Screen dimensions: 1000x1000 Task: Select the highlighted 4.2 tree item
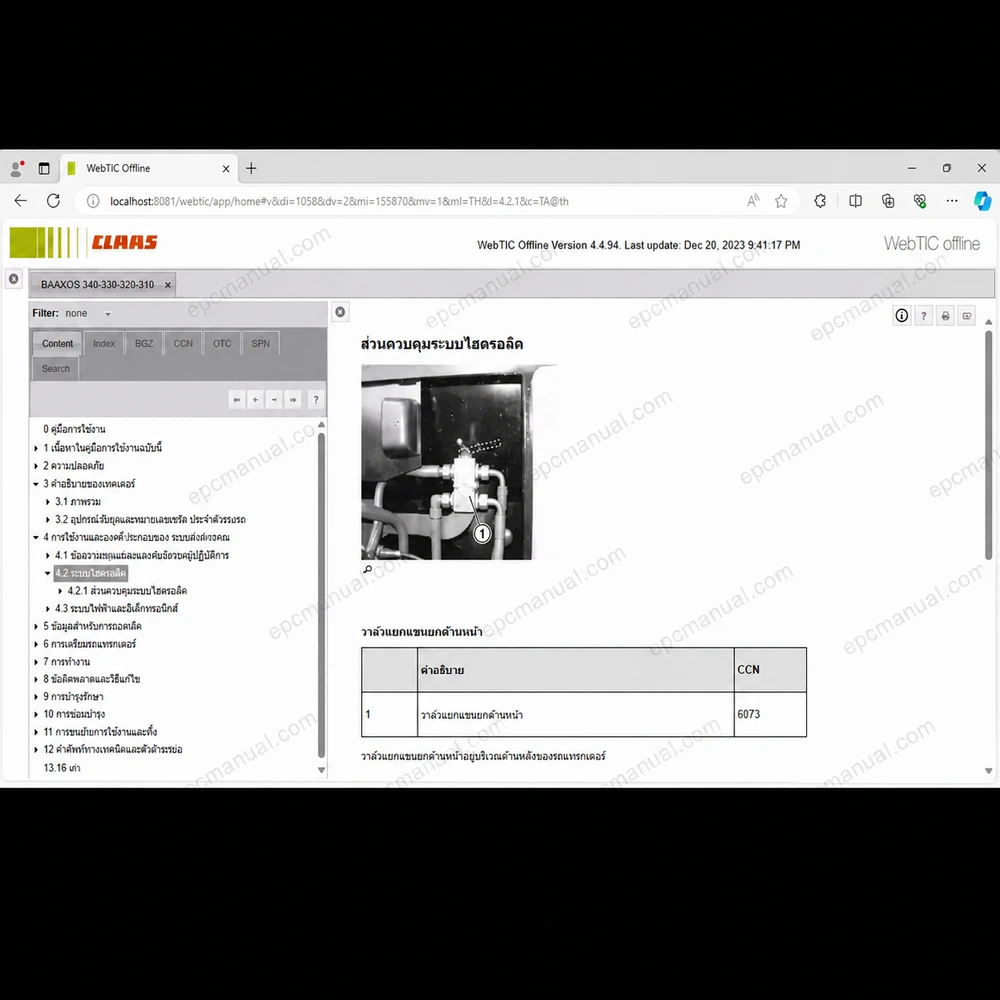[91, 573]
